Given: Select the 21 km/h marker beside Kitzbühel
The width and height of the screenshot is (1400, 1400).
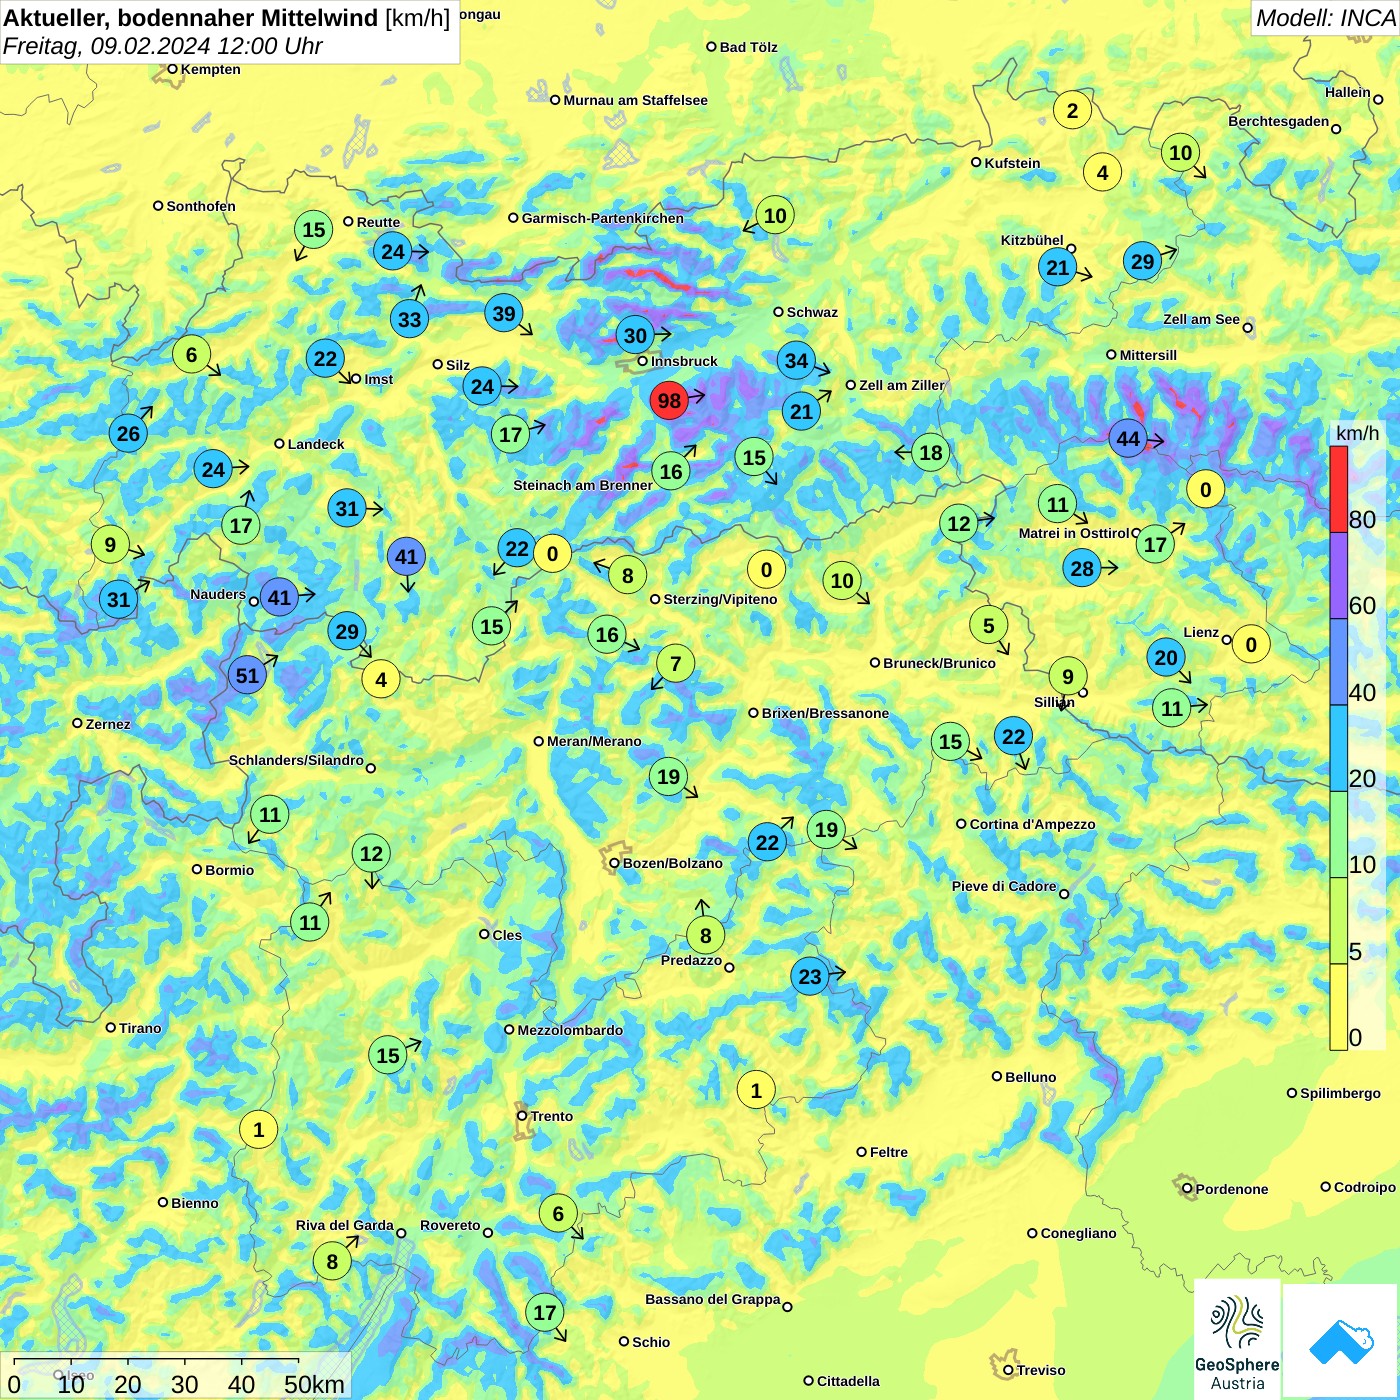Looking at the screenshot, I should pyautogui.click(x=1057, y=268).
